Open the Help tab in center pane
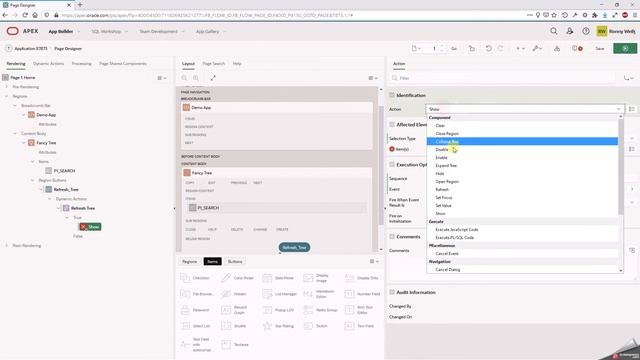Image resolution: width=640 pixels, height=360 pixels. [x=237, y=64]
